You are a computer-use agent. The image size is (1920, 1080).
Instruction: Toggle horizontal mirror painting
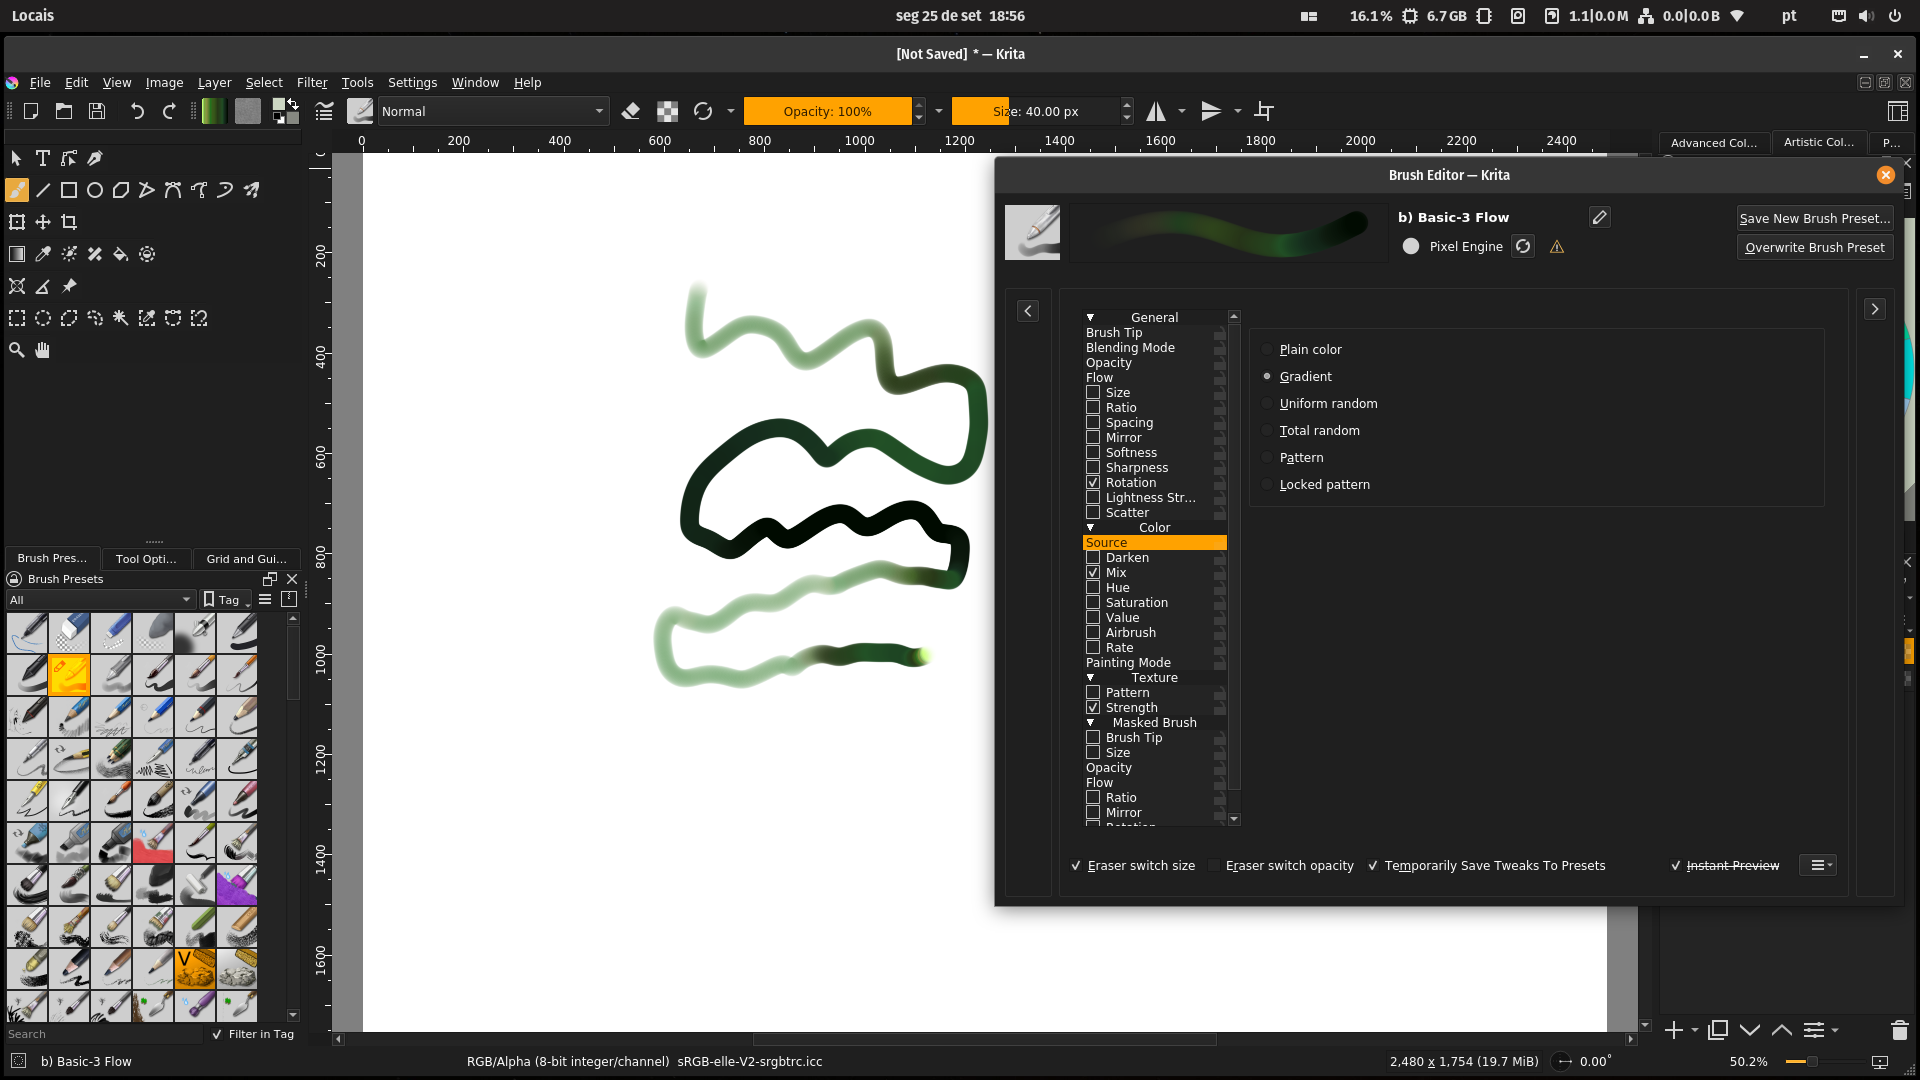pyautogui.click(x=1157, y=111)
